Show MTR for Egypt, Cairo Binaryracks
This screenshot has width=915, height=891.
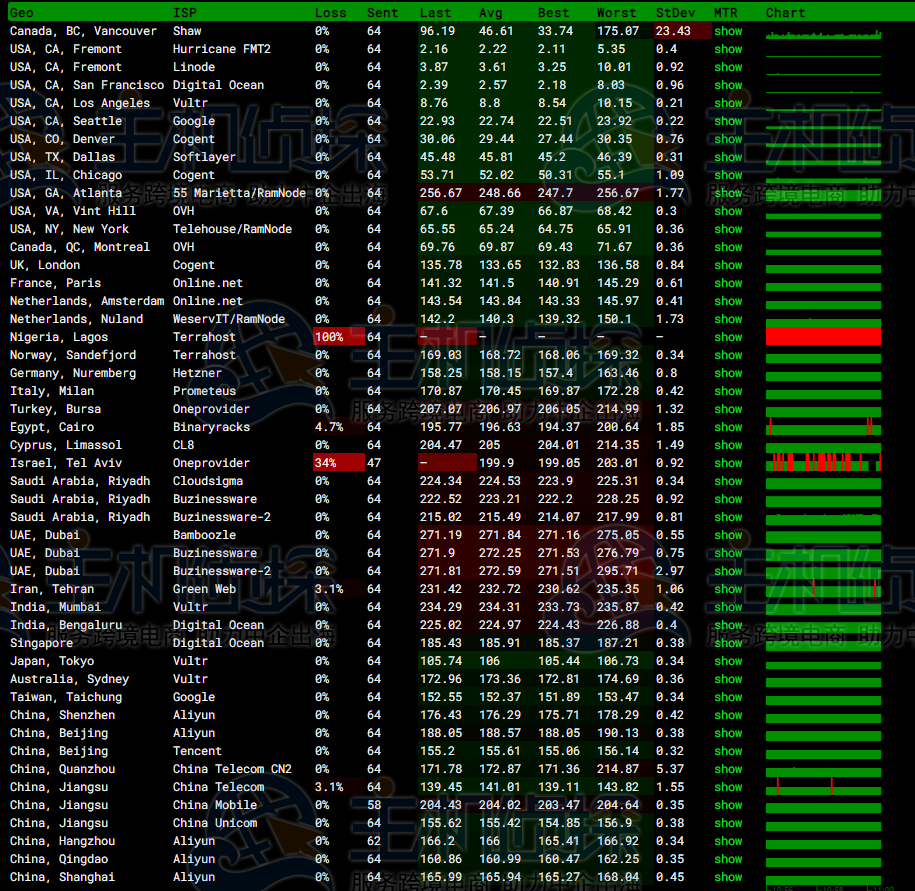tap(728, 427)
